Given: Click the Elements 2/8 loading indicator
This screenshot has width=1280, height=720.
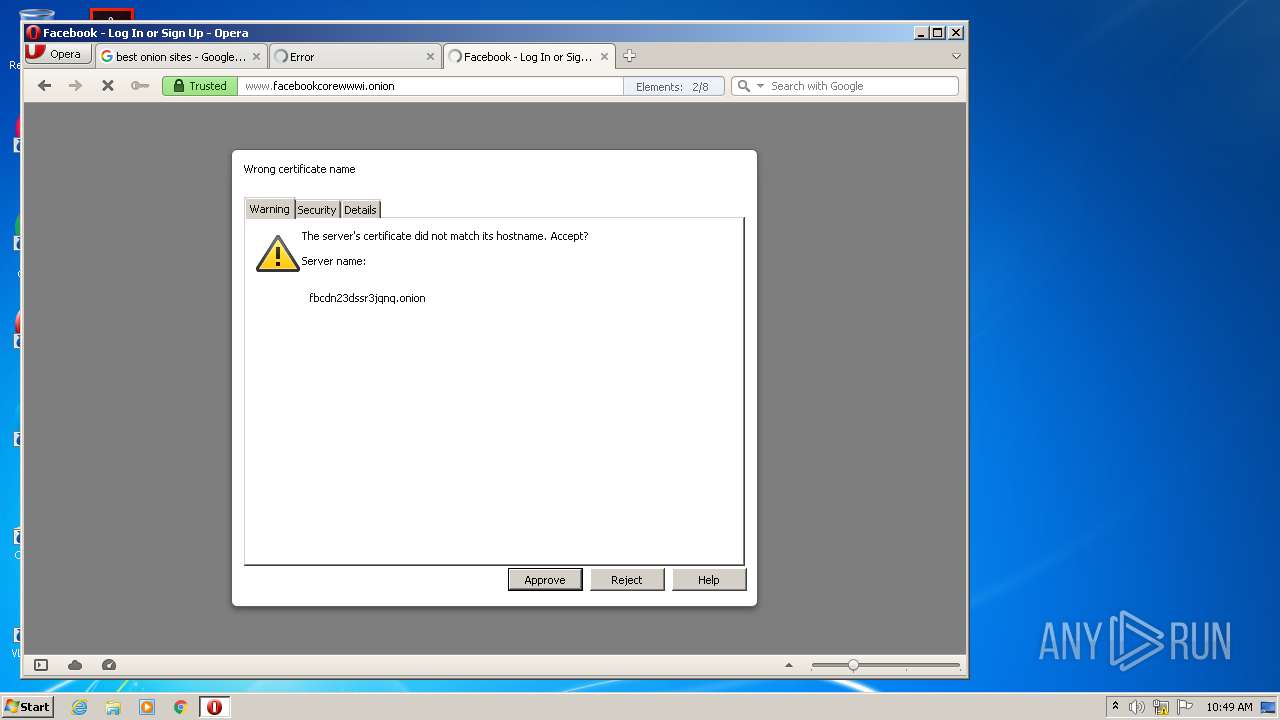Looking at the screenshot, I should click(x=673, y=86).
